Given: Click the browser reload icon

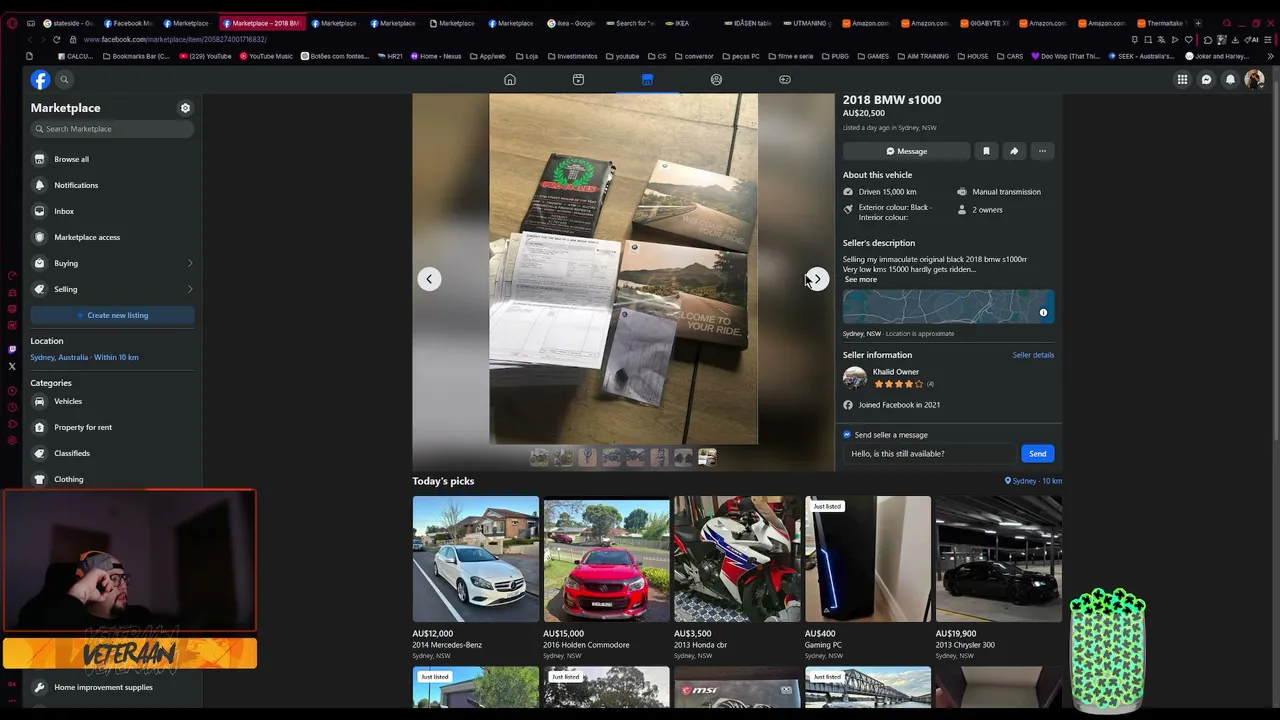Looking at the screenshot, I should click(56, 39).
